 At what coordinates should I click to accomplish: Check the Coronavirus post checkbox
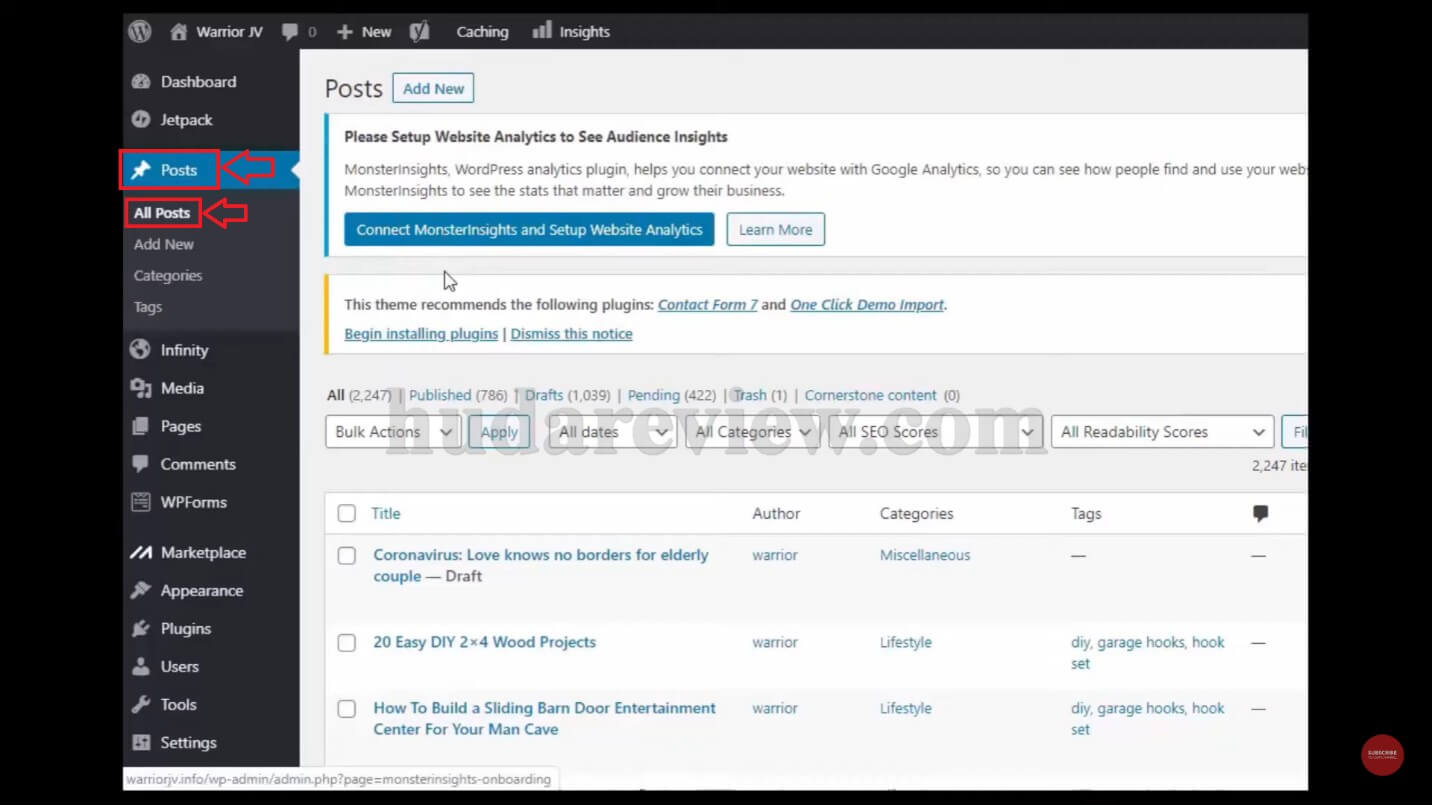click(346, 555)
